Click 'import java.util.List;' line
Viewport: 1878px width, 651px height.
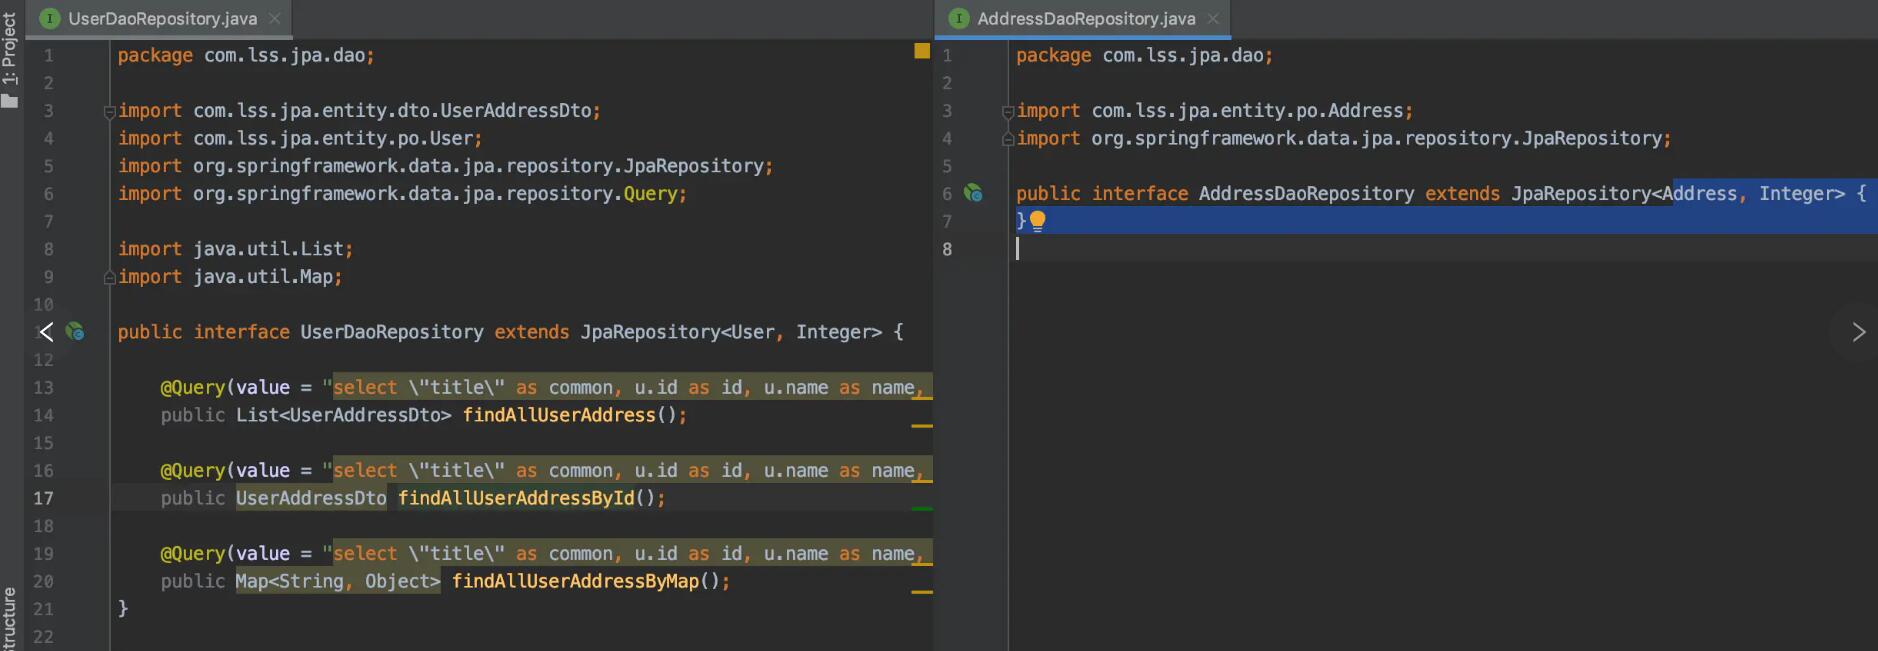[235, 249]
